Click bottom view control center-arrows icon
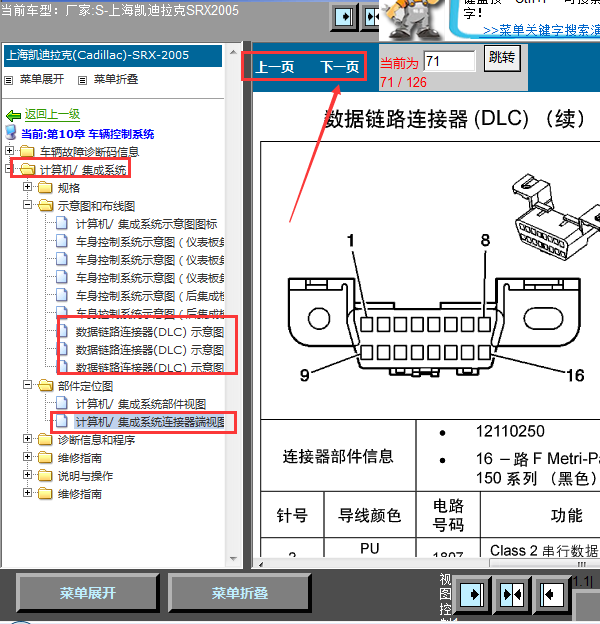Screen dimensions: 600x624 click(x=512, y=595)
